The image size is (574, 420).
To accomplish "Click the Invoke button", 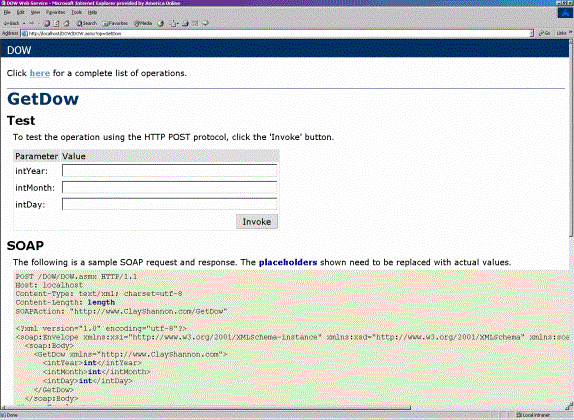I will pos(257,222).
